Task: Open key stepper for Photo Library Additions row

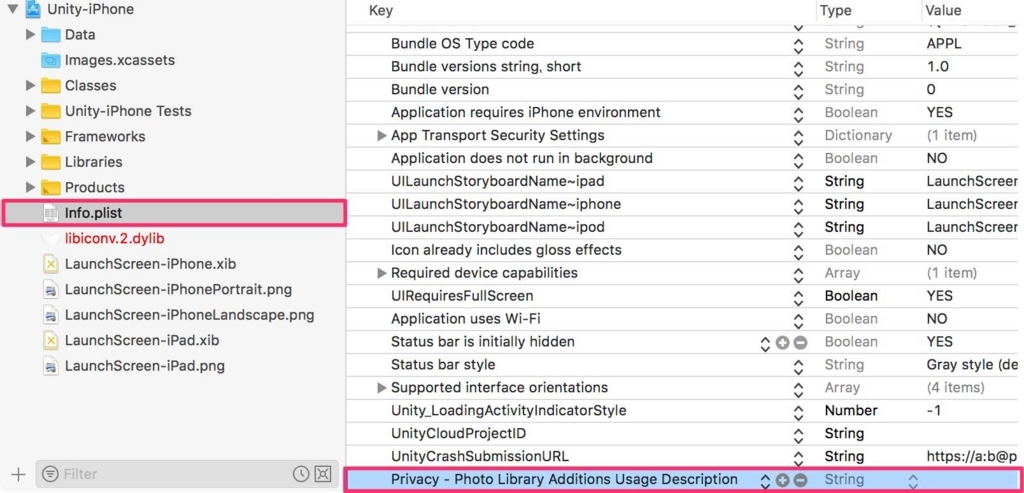Action: (765, 481)
